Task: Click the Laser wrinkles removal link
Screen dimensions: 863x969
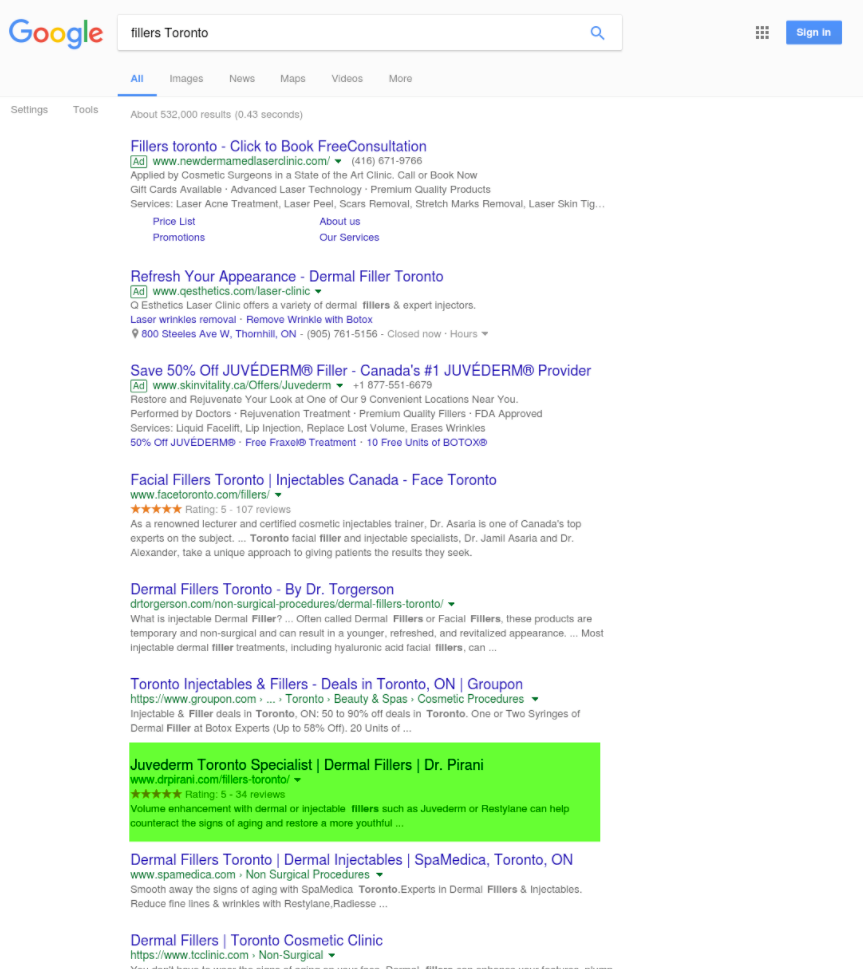Action: (183, 319)
